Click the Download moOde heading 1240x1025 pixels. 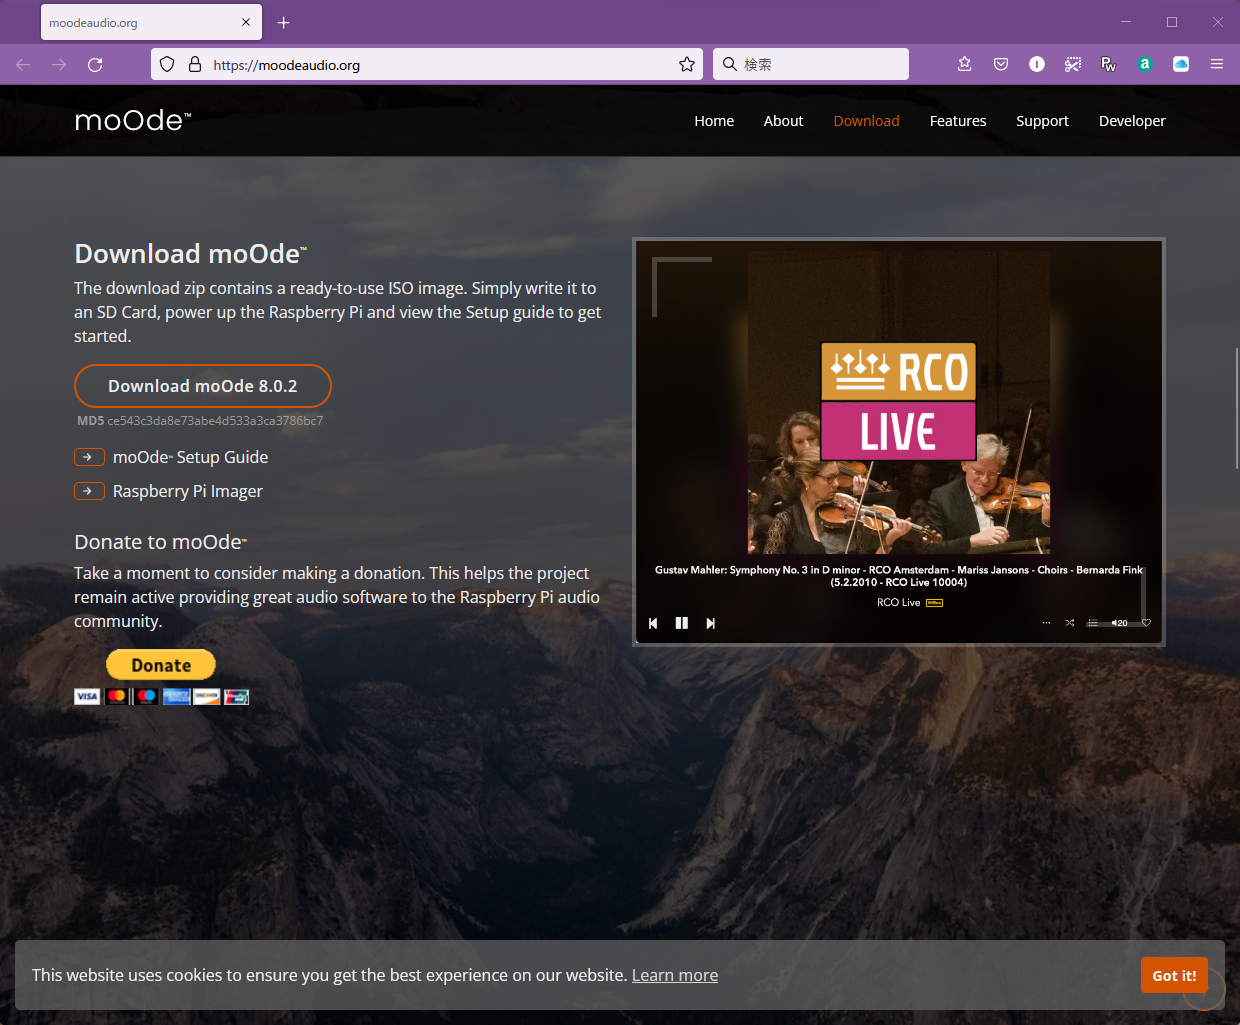[190, 254]
